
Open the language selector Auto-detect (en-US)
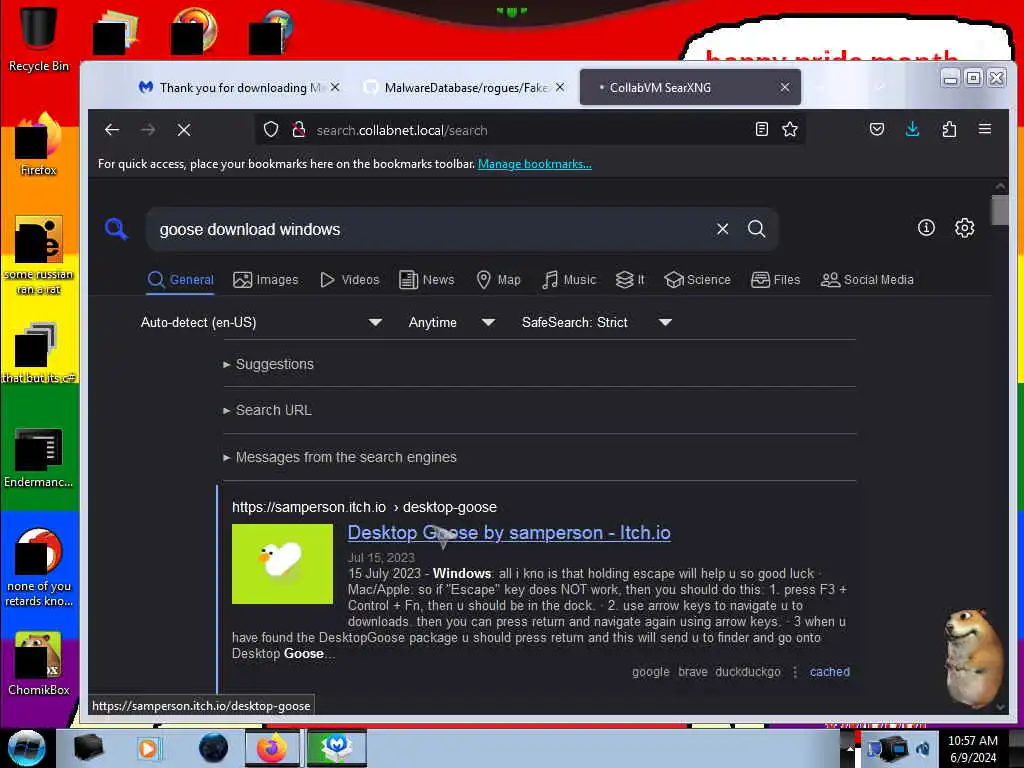pos(261,322)
